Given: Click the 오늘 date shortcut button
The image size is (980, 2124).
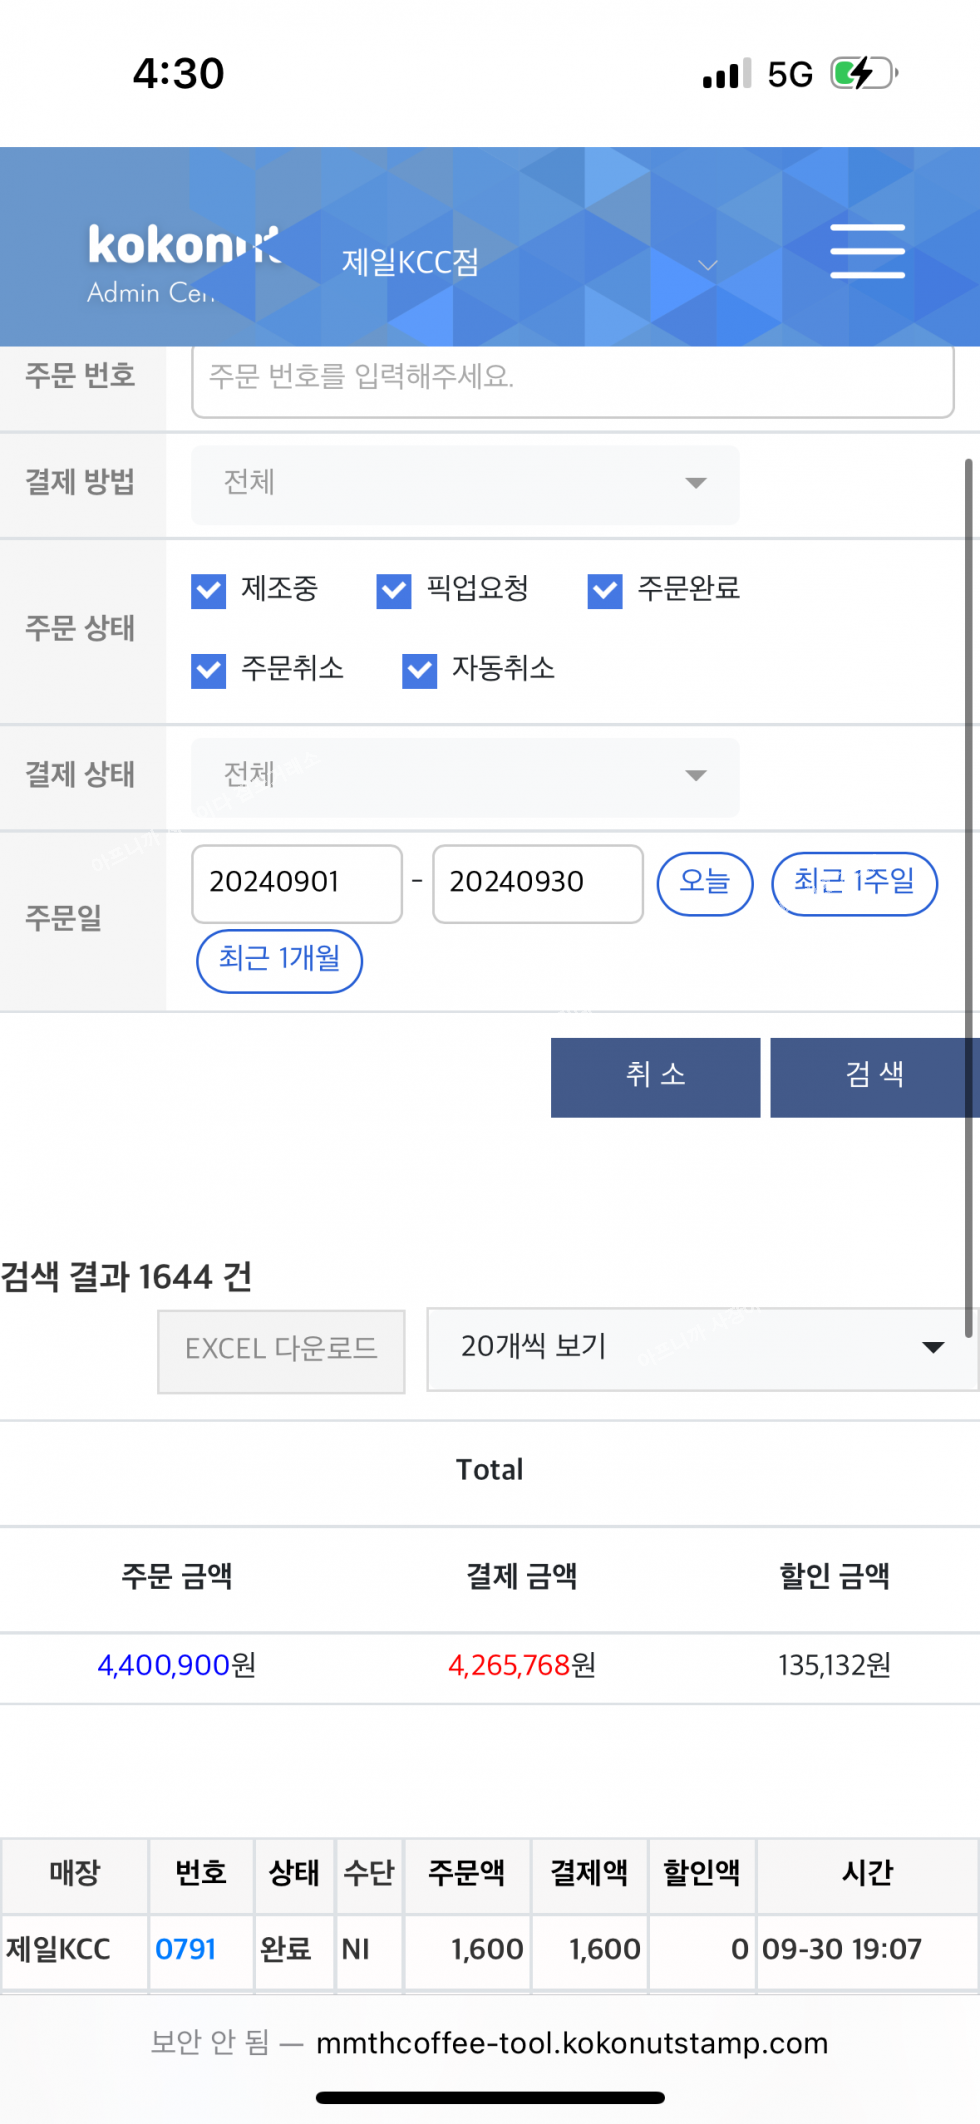Looking at the screenshot, I should point(704,883).
